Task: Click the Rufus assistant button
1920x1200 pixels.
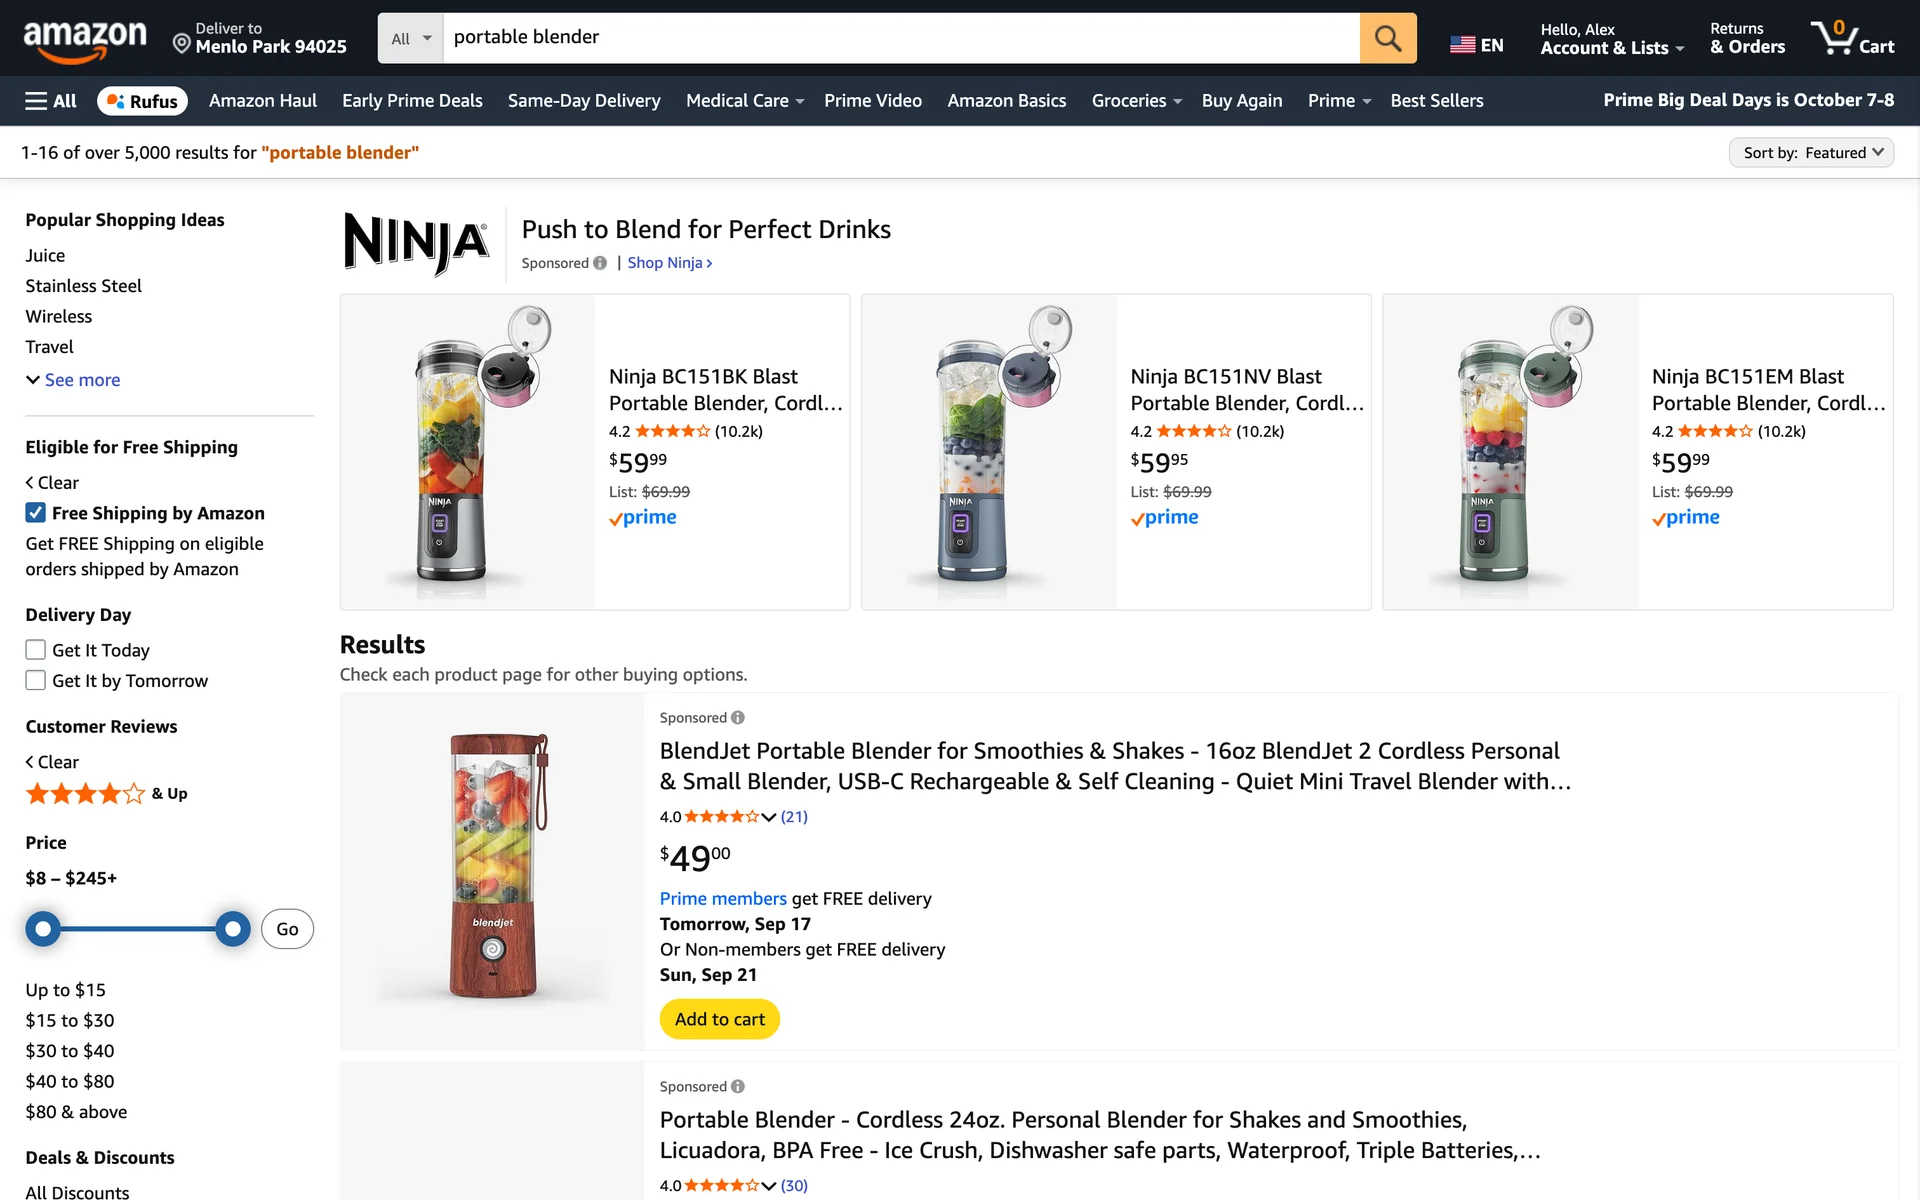Action: (142, 101)
